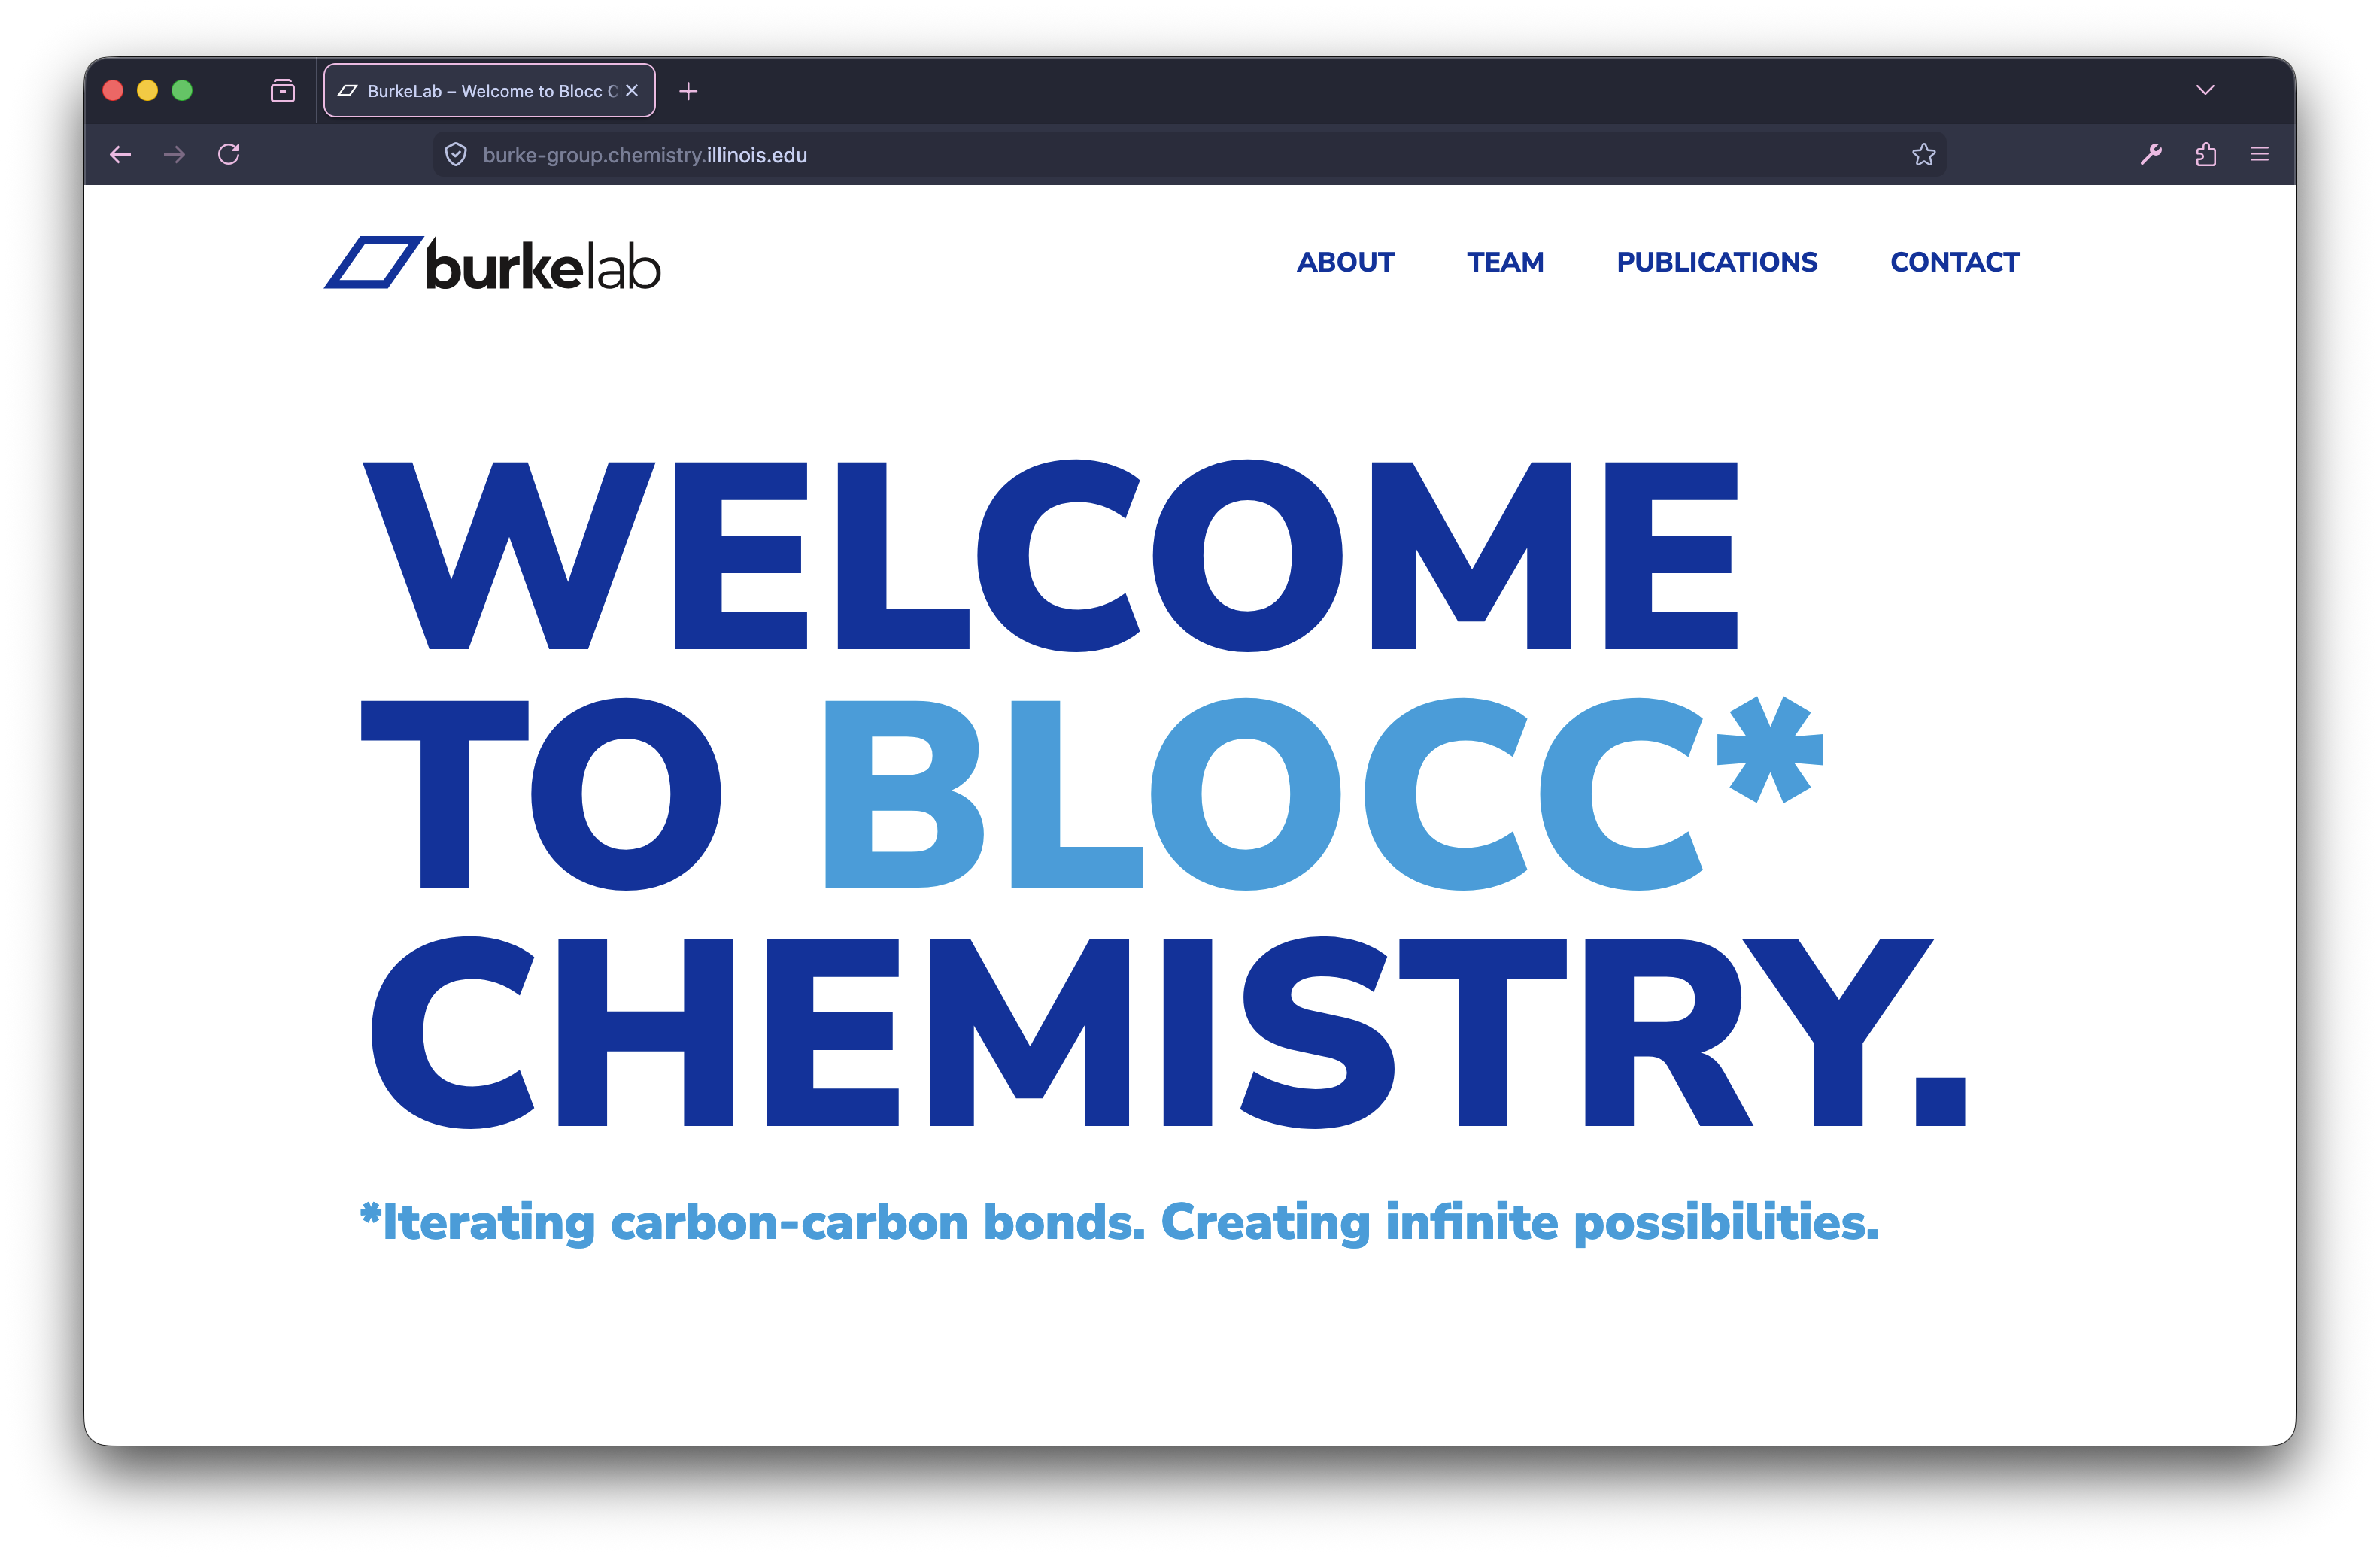Reload the BurkeLab page
Screen dimensions: 2380x1557
[x=228, y=154]
